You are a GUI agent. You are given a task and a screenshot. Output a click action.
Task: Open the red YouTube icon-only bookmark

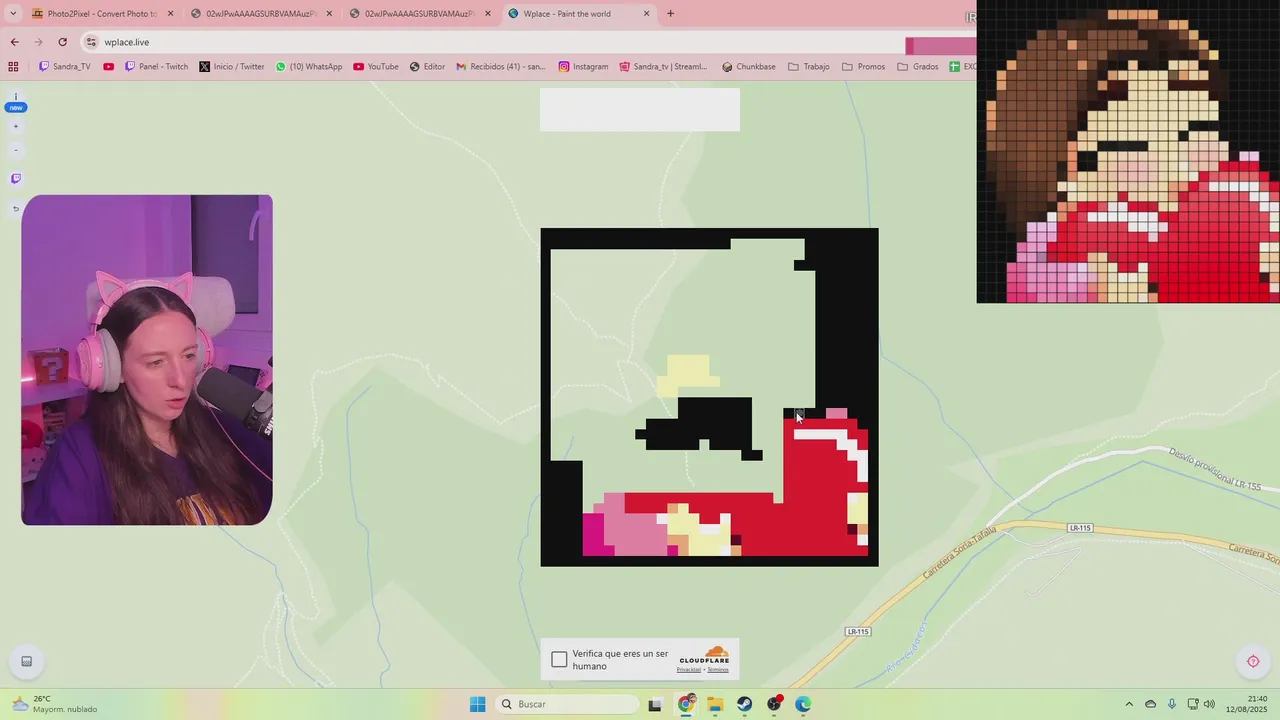click(108, 67)
